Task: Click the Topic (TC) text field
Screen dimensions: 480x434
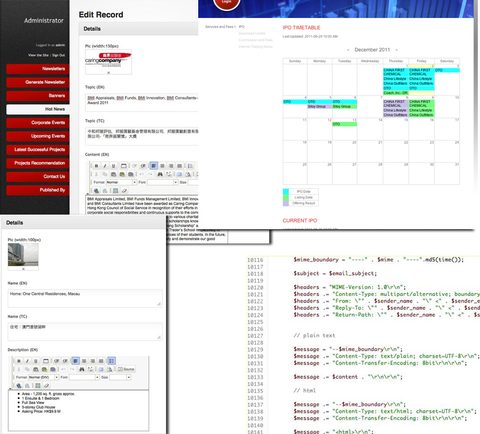Action: coord(142,135)
